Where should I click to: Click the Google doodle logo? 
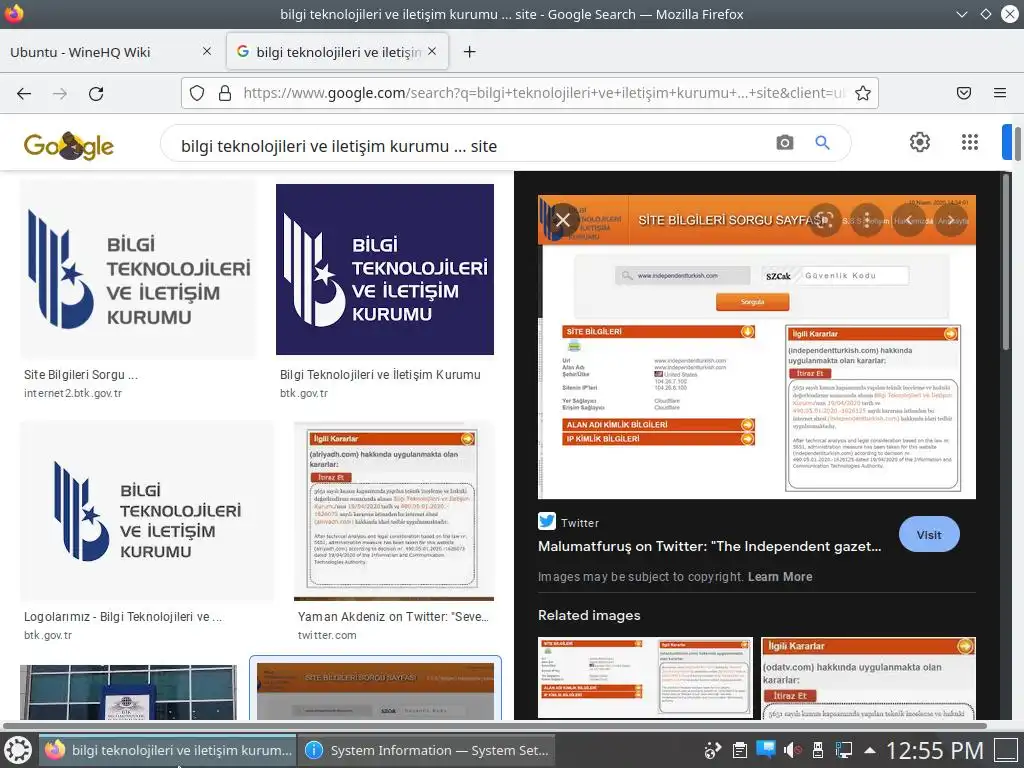69,145
